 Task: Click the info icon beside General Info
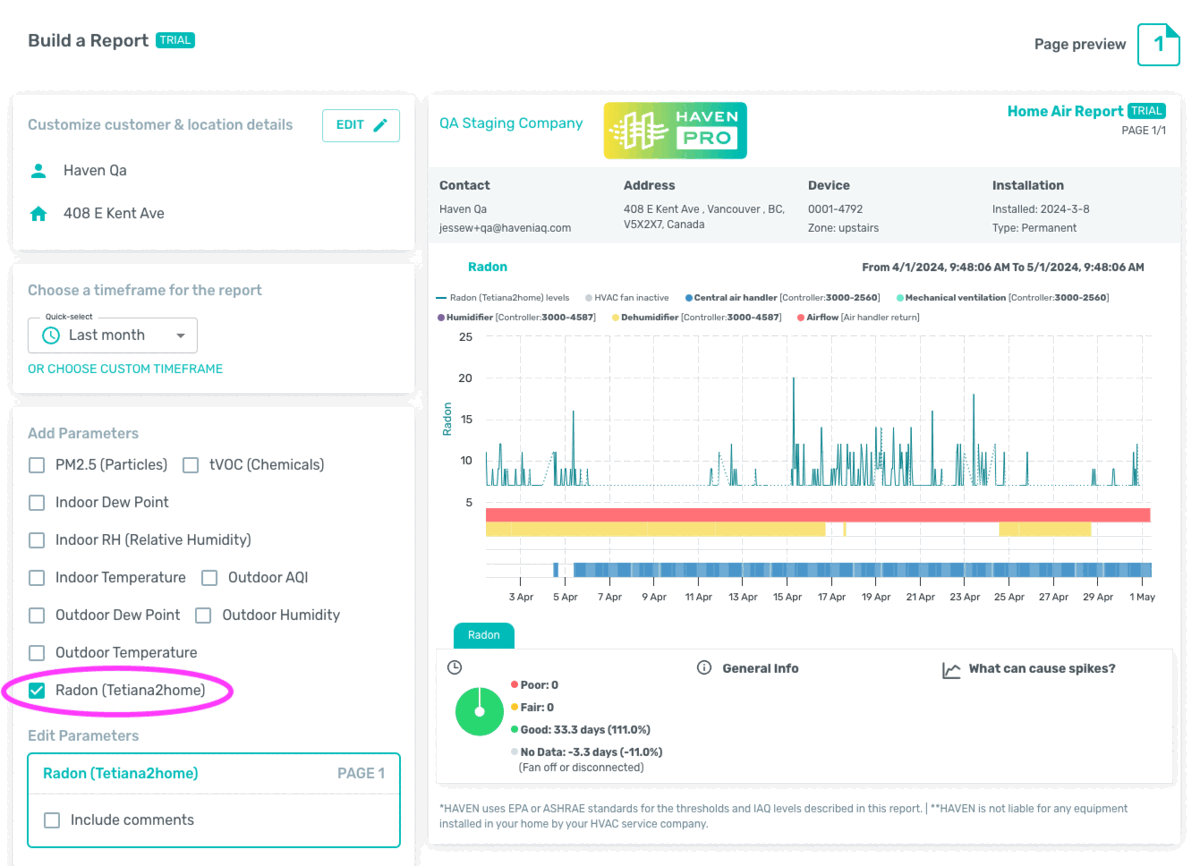(704, 668)
